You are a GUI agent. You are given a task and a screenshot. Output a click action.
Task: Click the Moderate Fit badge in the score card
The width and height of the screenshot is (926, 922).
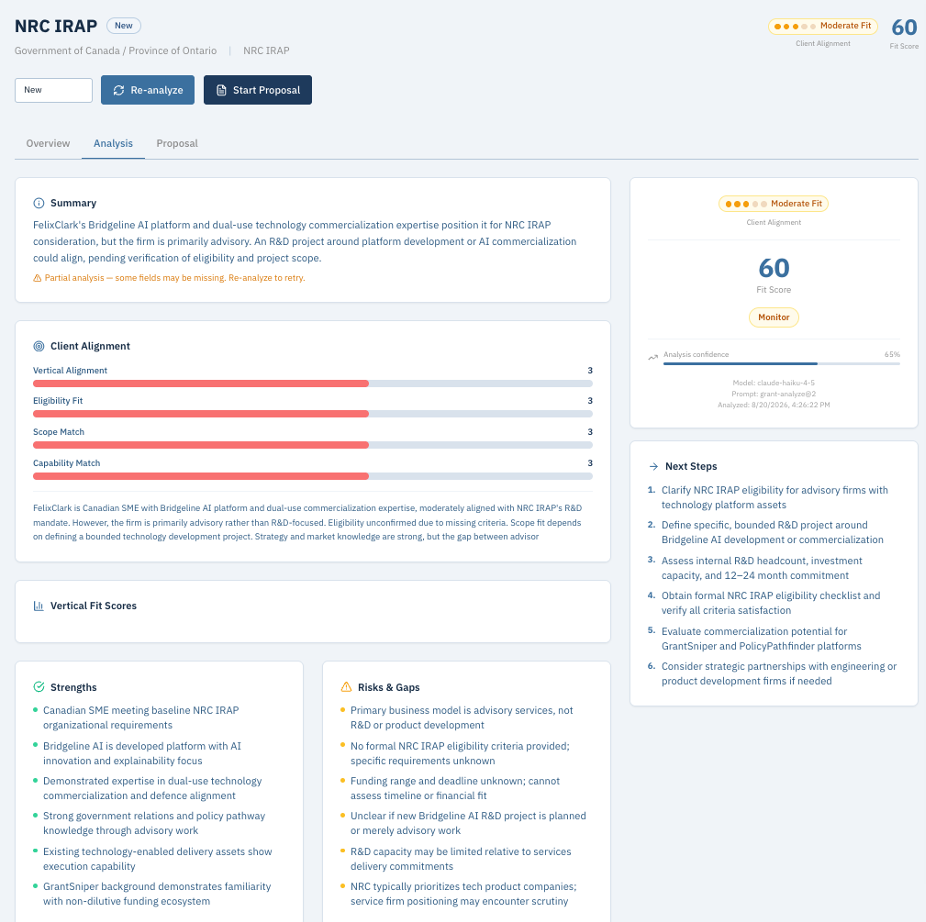(x=774, y=204)
